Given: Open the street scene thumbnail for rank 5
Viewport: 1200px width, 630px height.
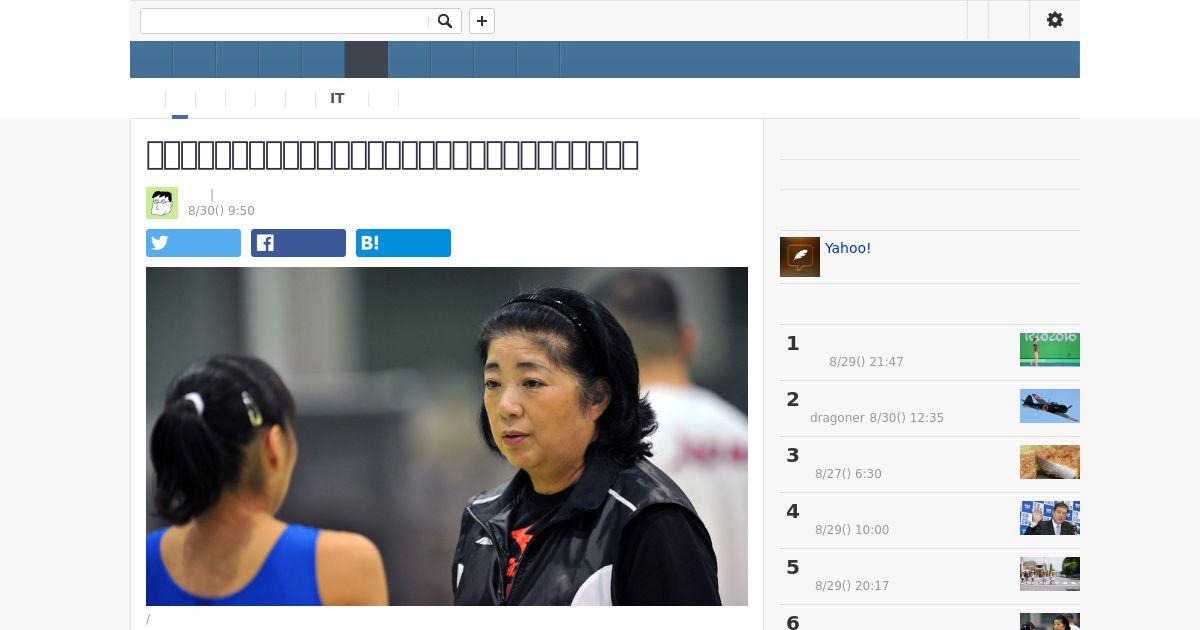Looking at the screenshot, I should [1050, 574].
